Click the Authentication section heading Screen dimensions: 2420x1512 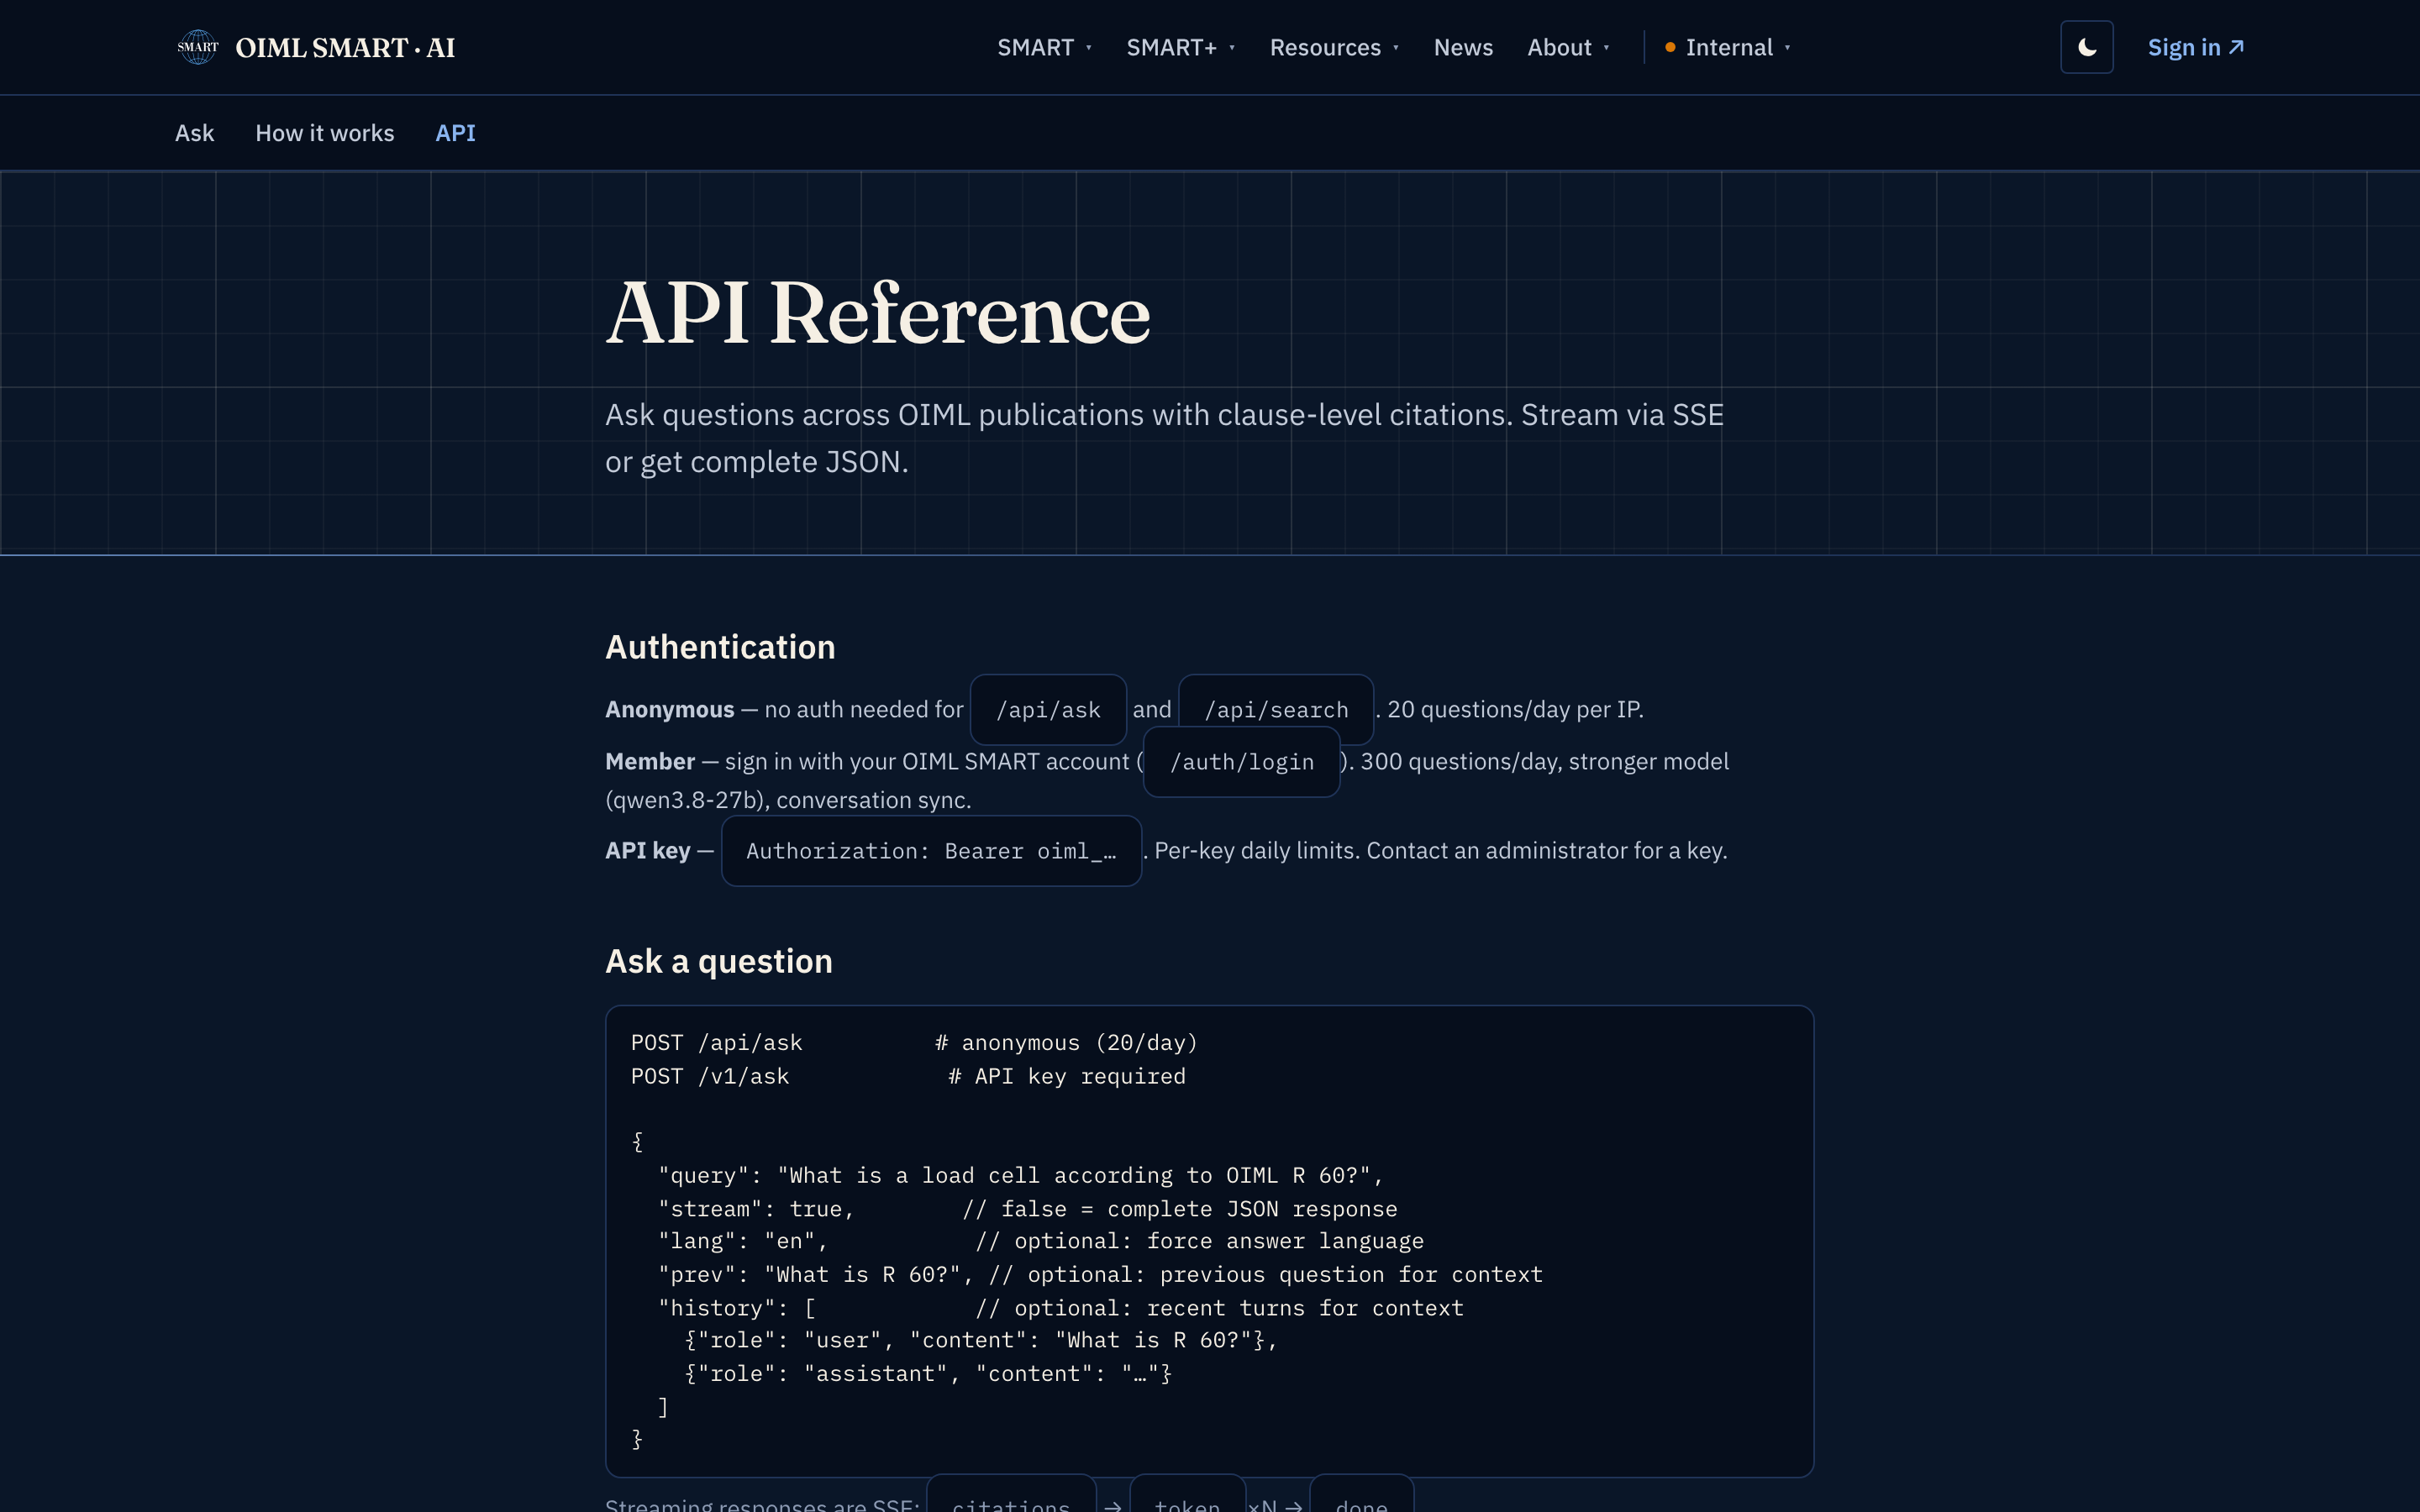tap(720, 647)
